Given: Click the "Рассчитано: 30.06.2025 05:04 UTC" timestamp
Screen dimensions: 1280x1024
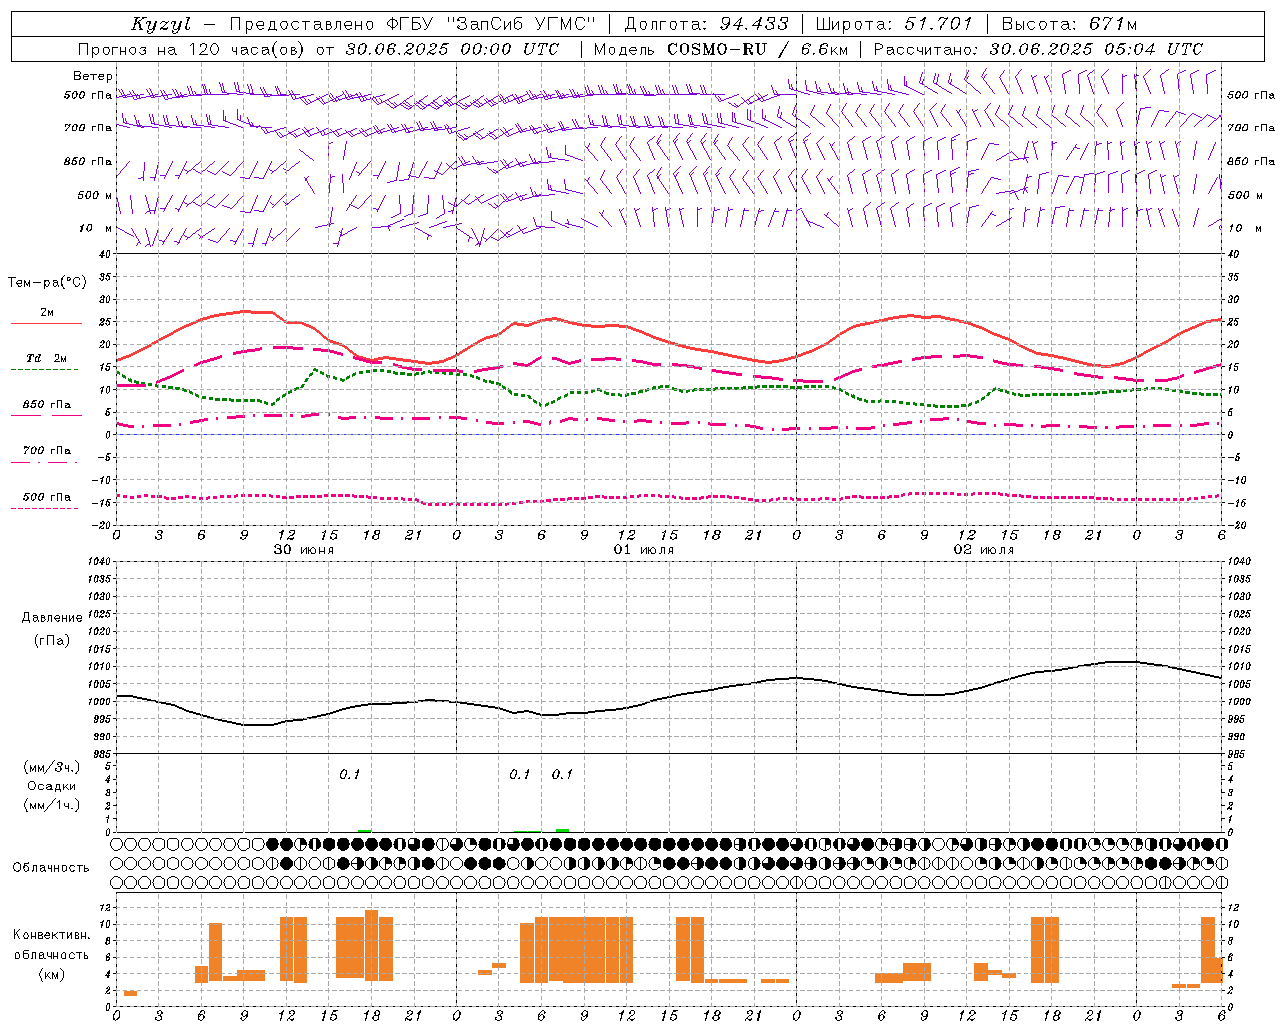Looking at the screenshot, I should pos(1038,49).
